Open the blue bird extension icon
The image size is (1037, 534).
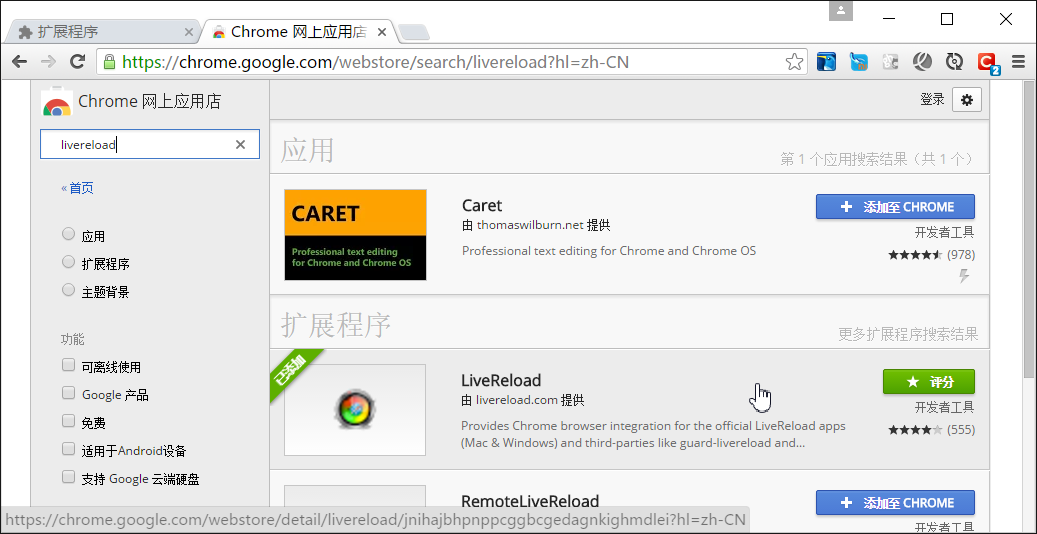(858, 62)
